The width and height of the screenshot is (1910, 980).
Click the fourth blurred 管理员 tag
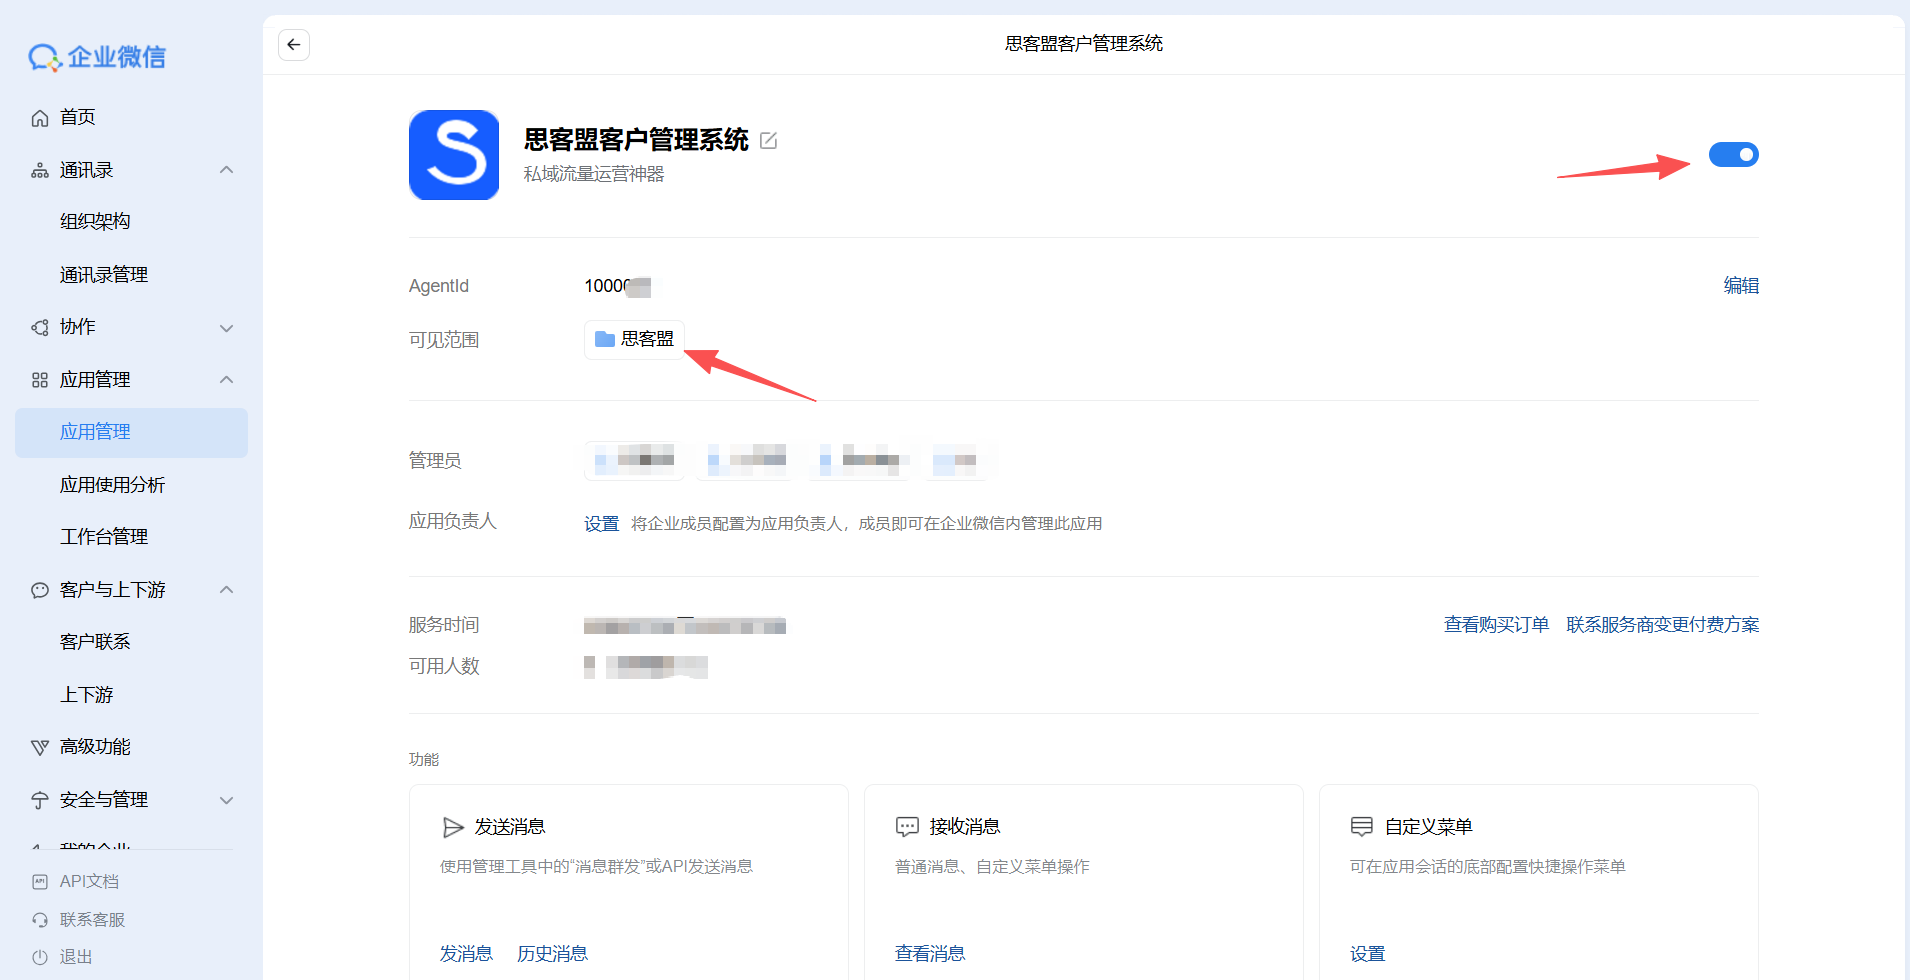pos(957,461)
